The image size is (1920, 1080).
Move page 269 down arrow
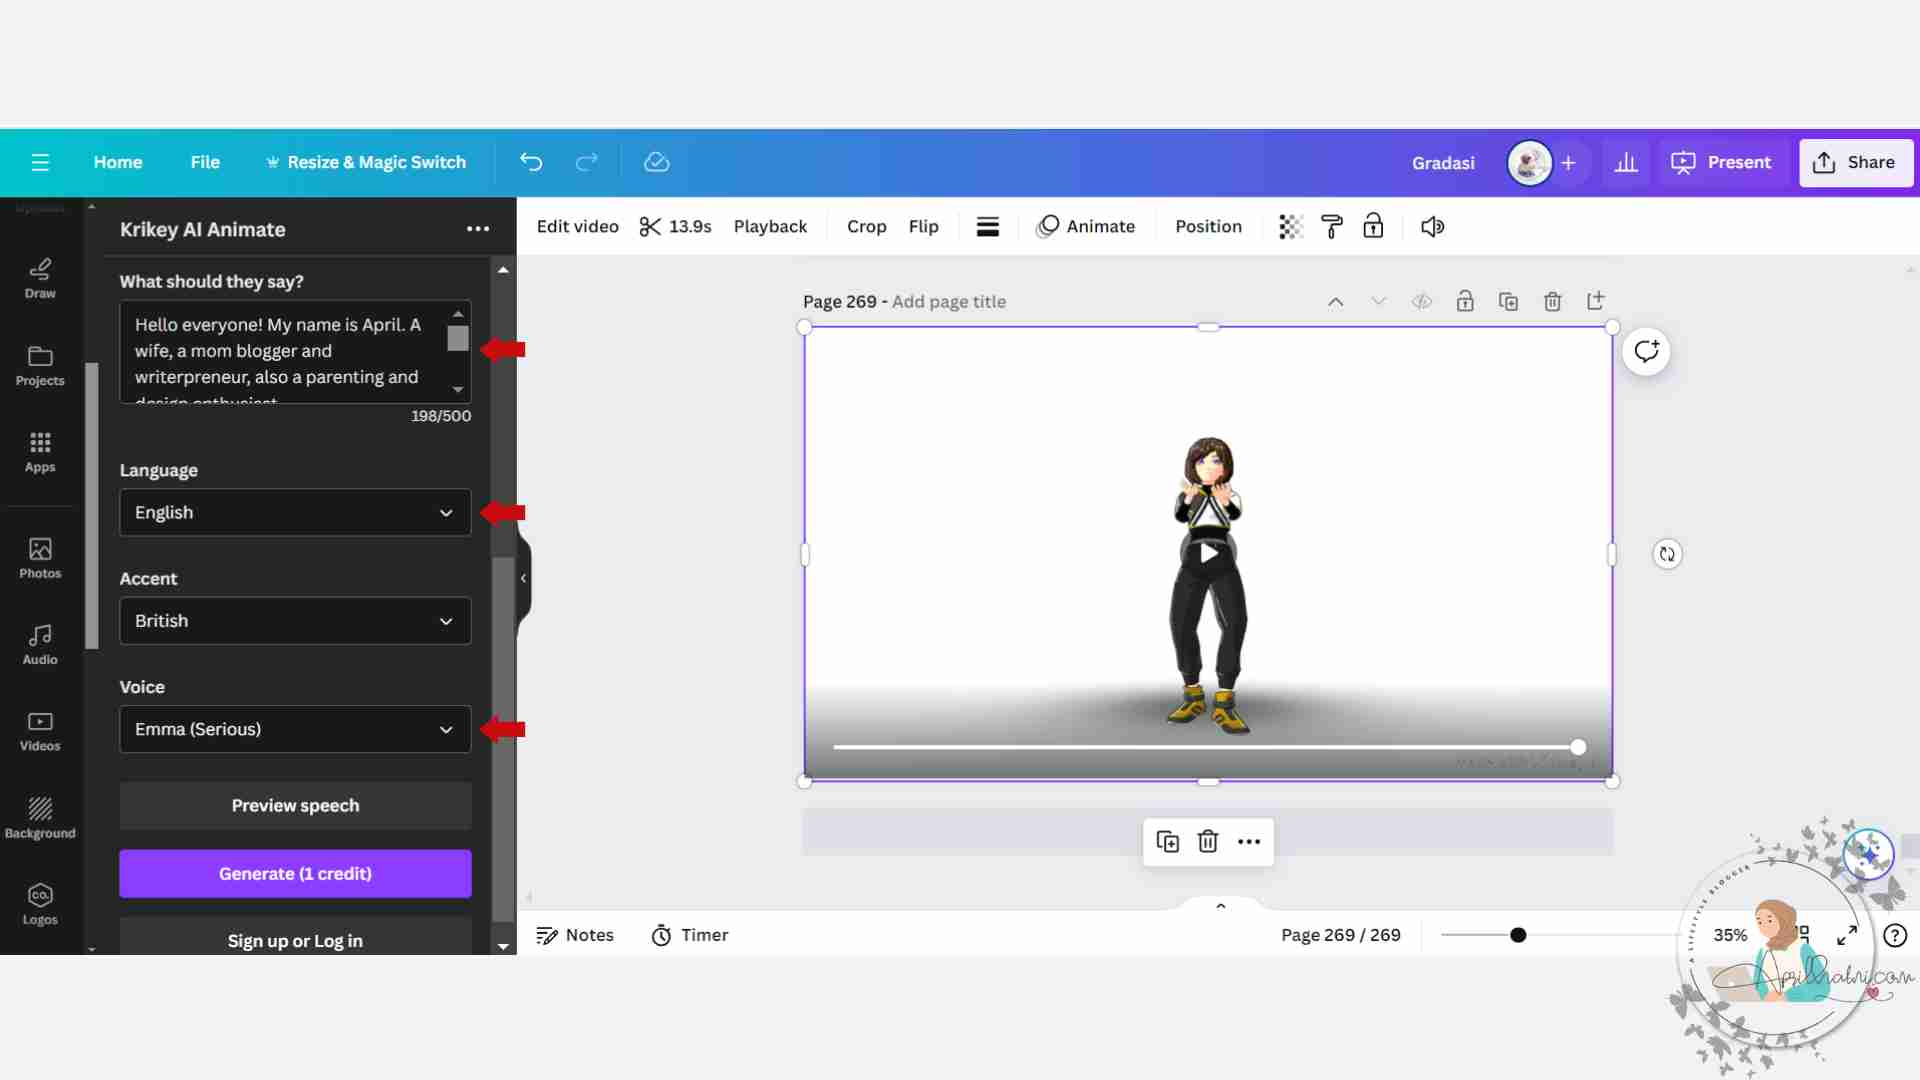point(1379,301)
